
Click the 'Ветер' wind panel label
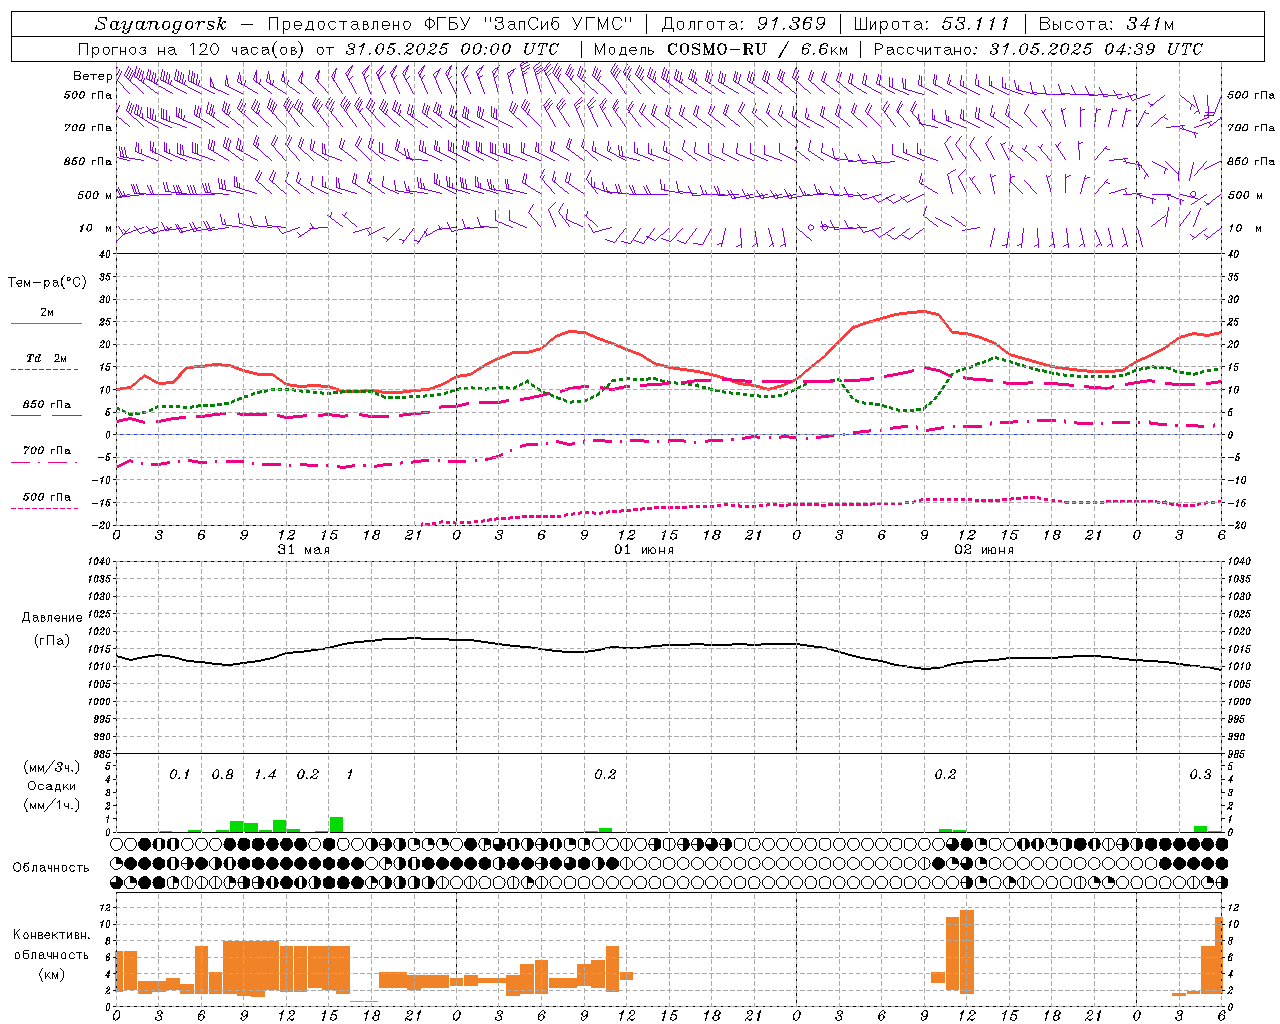click(92, 76)
